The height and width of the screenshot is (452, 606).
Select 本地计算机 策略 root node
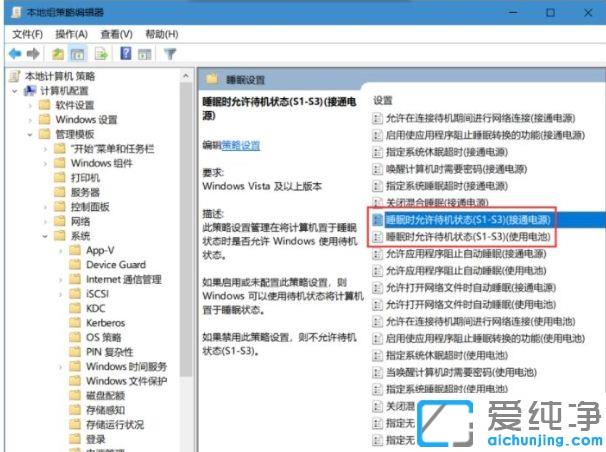click(x=60, y=76)
